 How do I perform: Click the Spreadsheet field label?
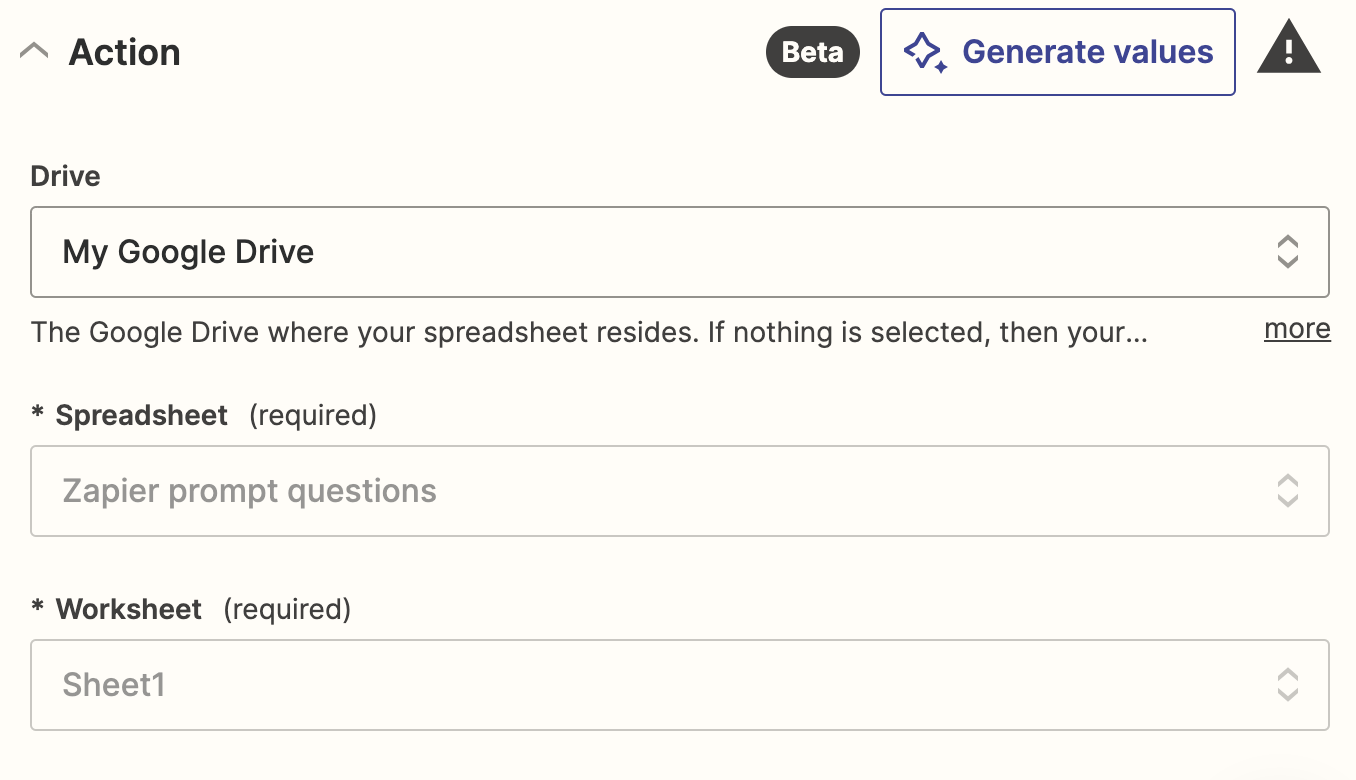click(x=142, y=415)
